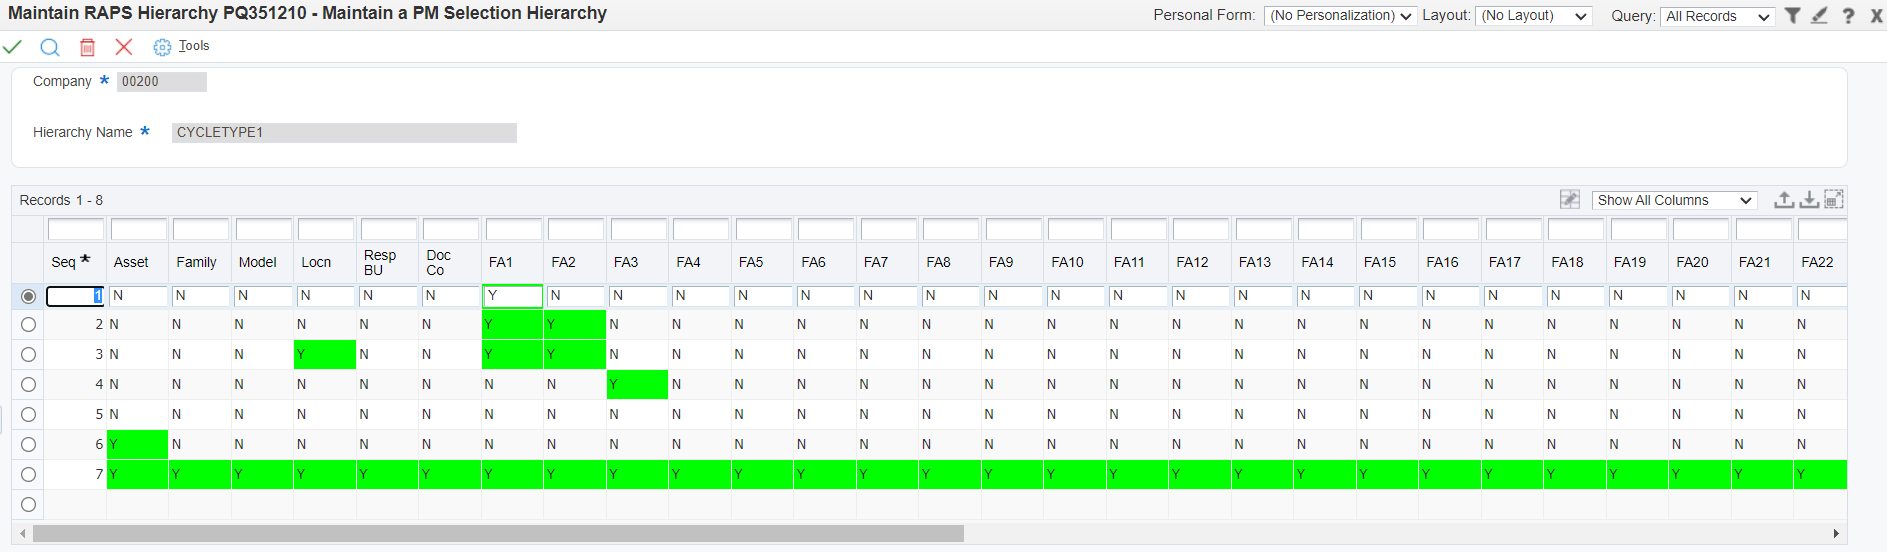Select the radio button for Seq 7 row
The width and height of the screenshot is (1887, 552).
[x=28, y=475]
